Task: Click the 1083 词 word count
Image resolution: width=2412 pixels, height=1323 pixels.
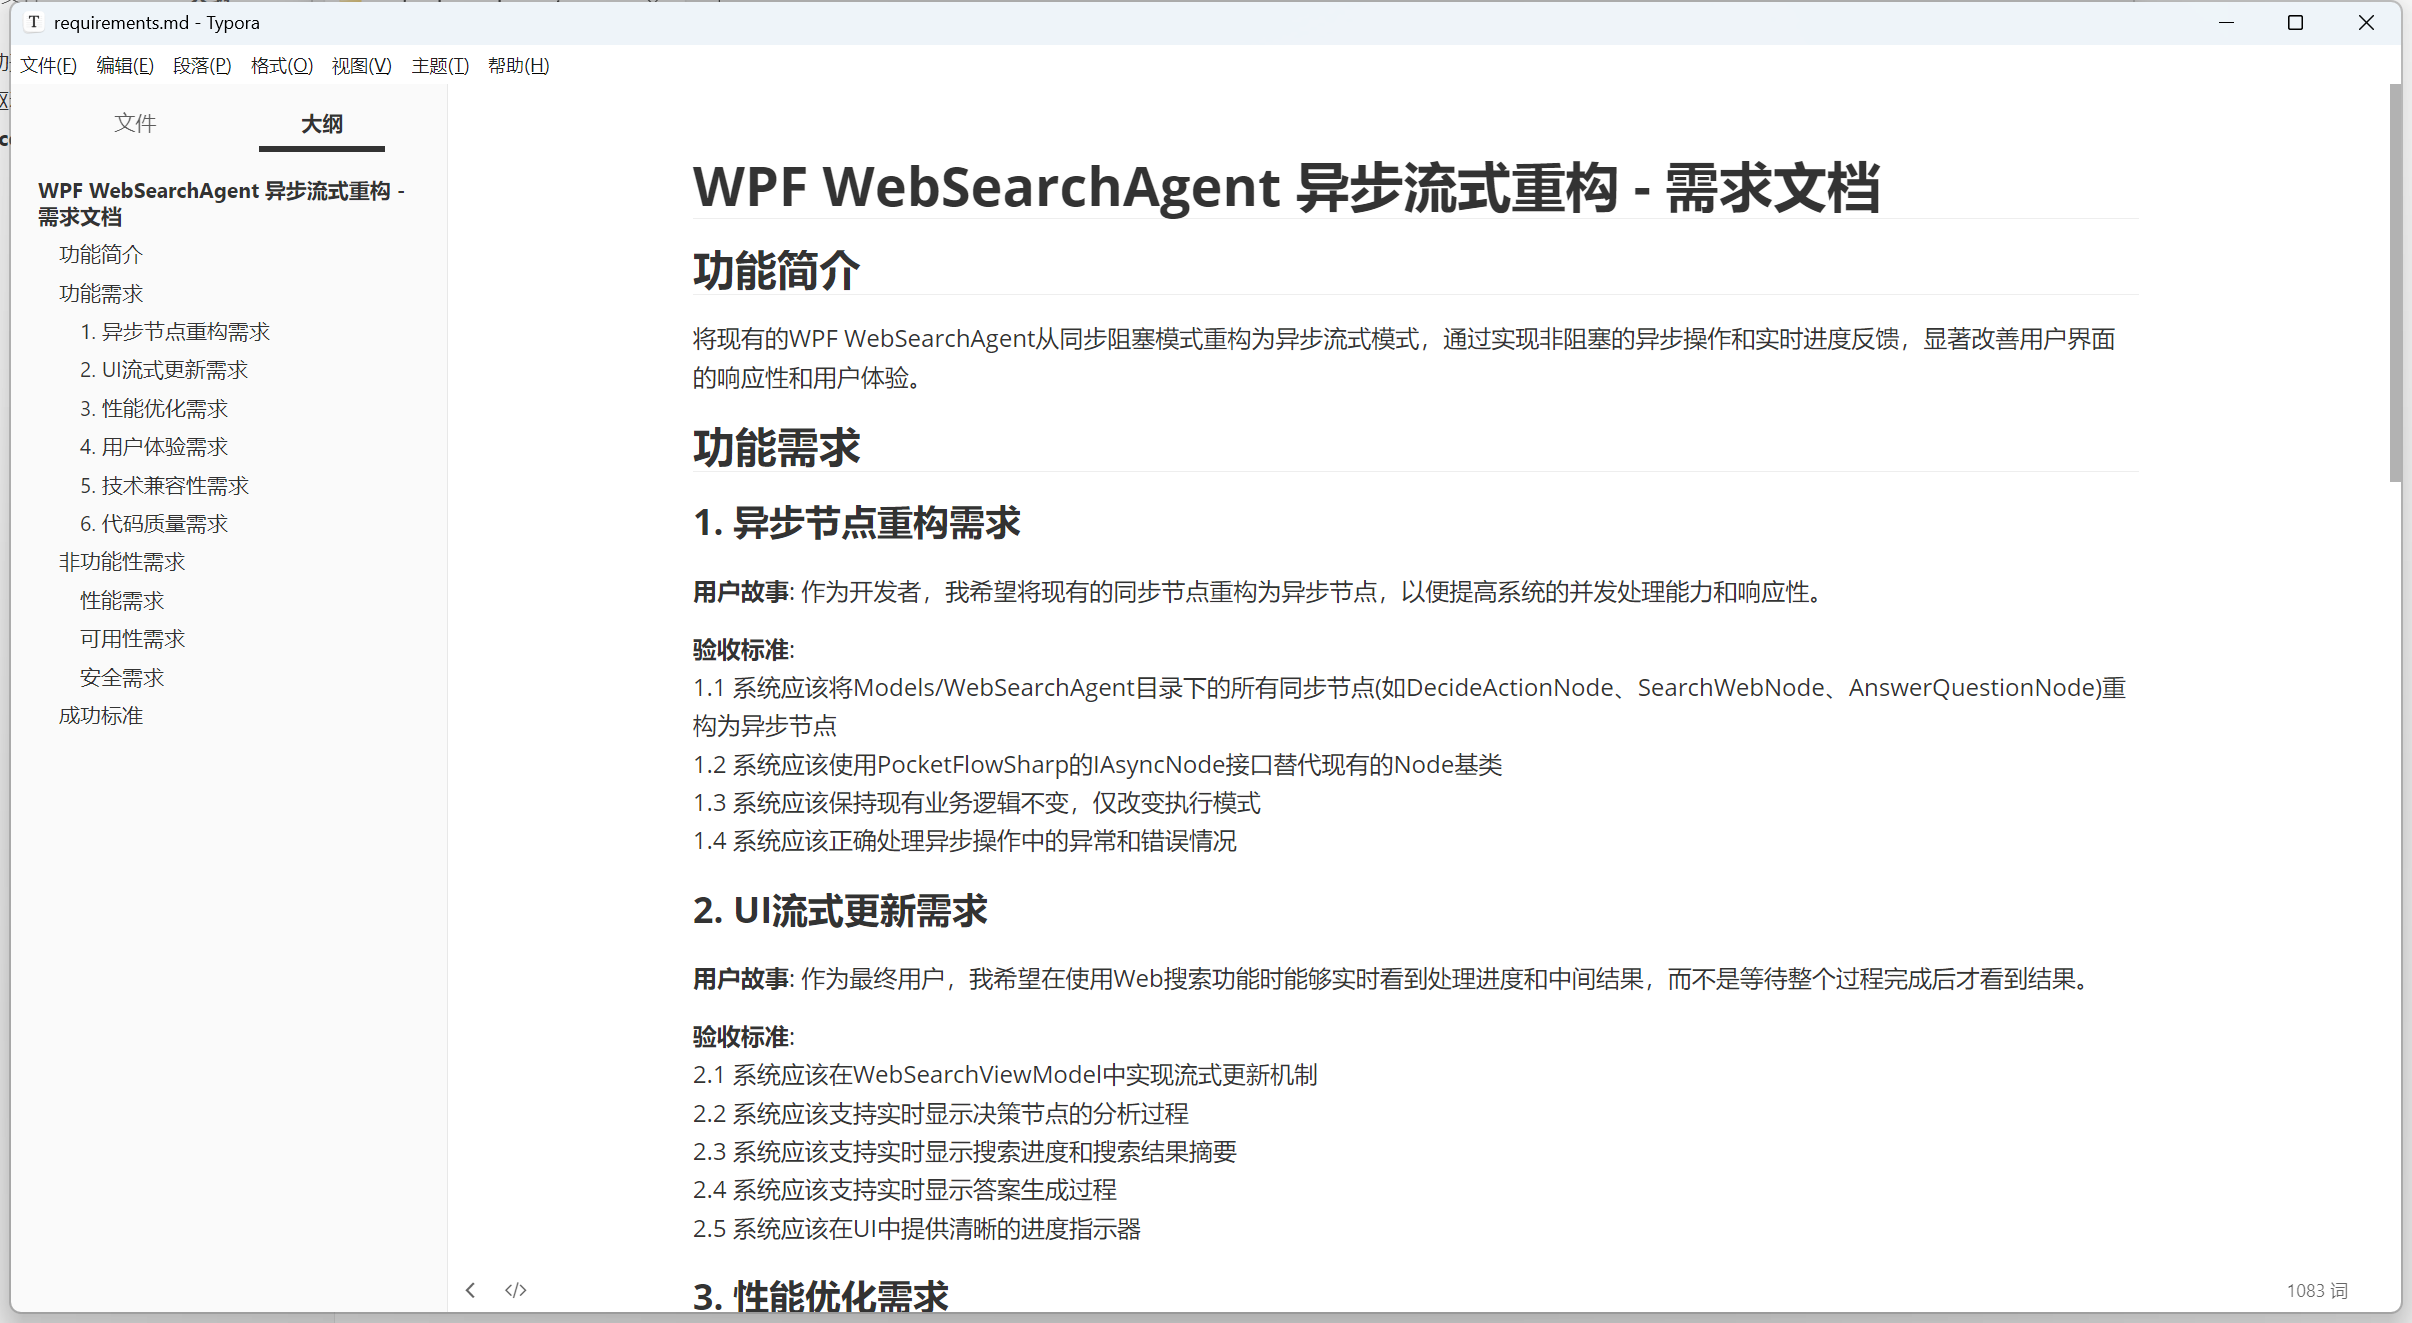Action: point(2316,1290)
